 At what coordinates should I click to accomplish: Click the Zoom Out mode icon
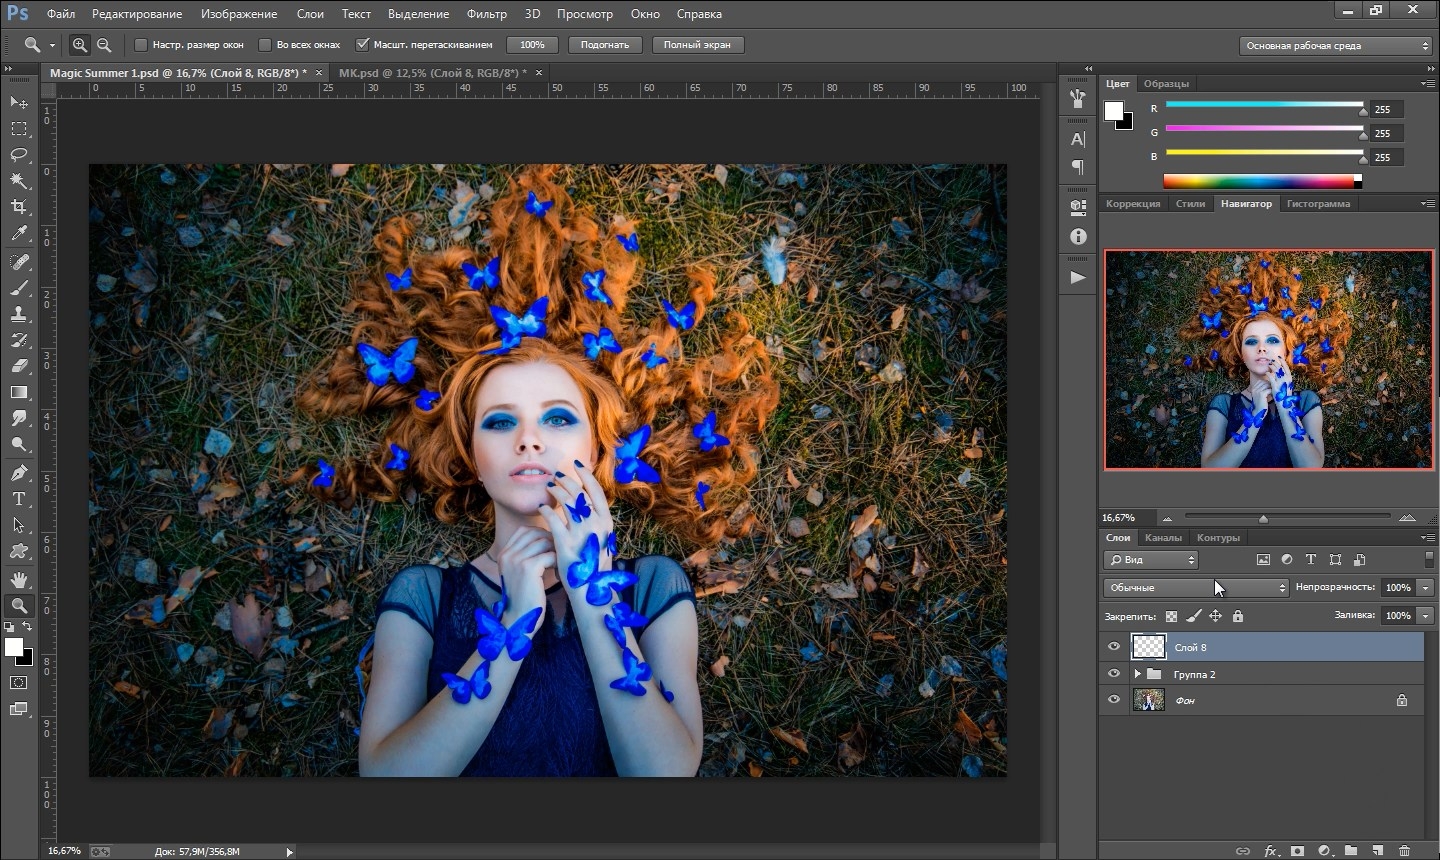[104, 45]
